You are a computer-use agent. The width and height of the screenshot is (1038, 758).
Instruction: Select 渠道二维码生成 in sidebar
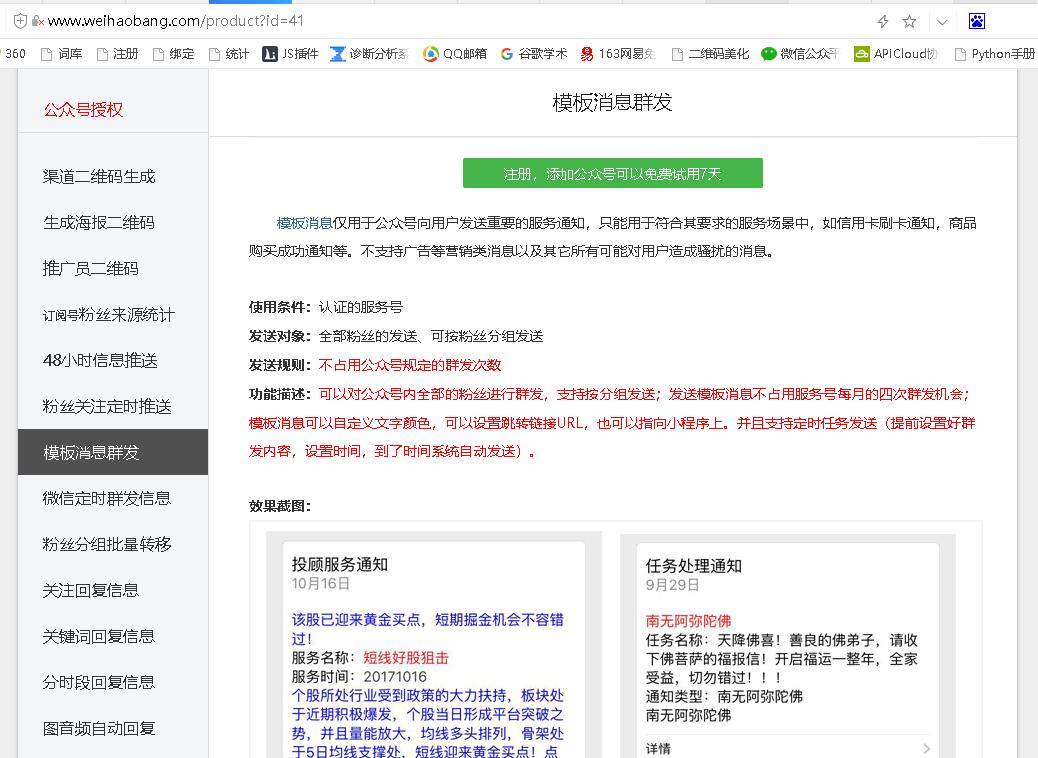pyautogui.click(x=99, y=176)
